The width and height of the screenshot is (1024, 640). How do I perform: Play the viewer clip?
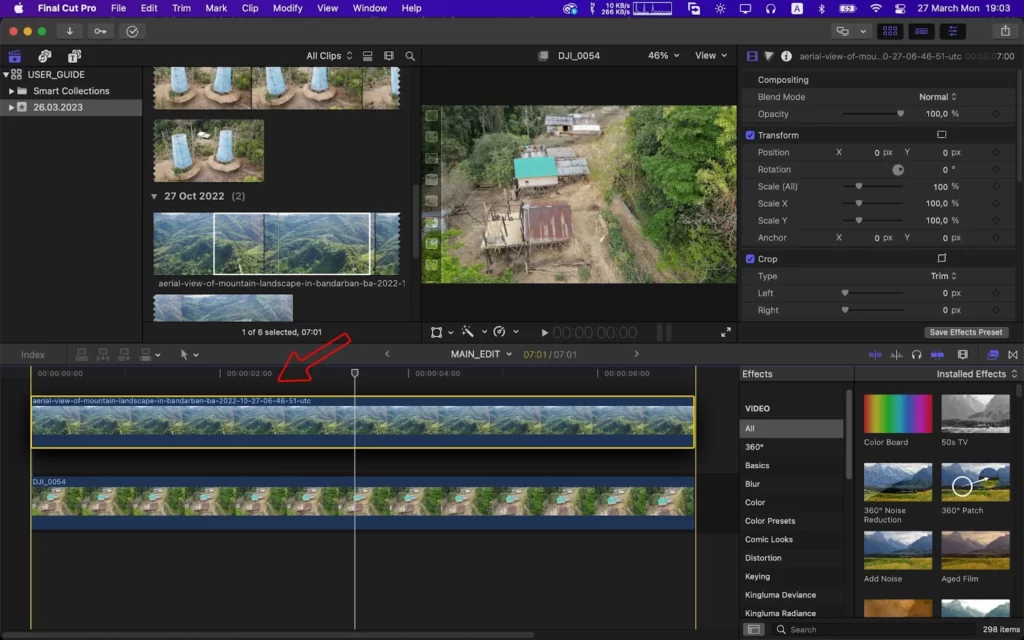(x=544, y=332)
